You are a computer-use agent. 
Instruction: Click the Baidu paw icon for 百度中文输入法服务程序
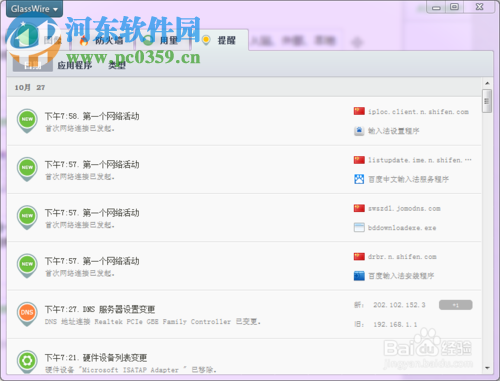pos(359,179)
